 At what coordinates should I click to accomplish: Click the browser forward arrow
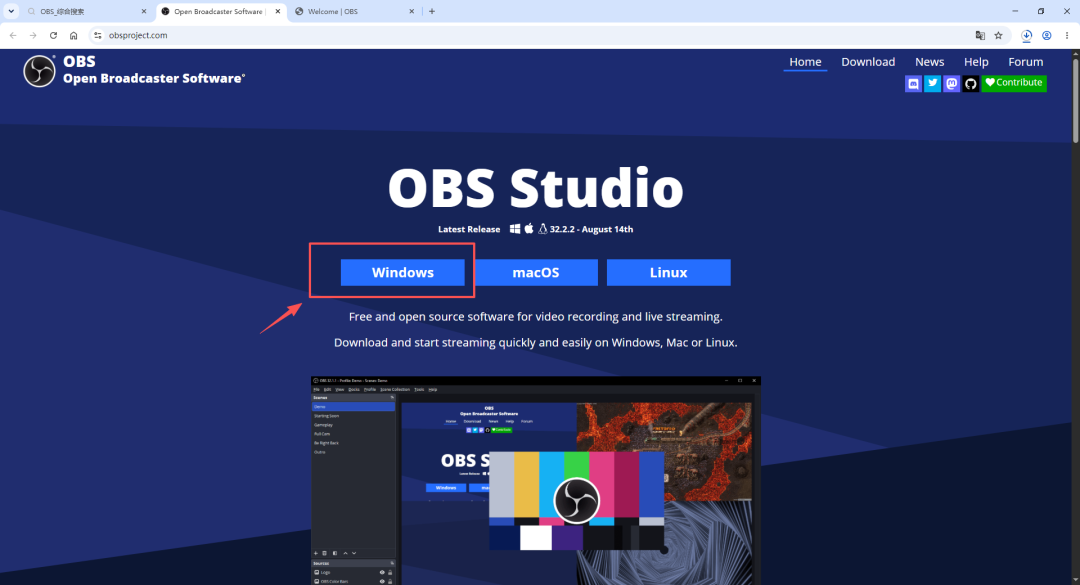[x=33, y=35]
